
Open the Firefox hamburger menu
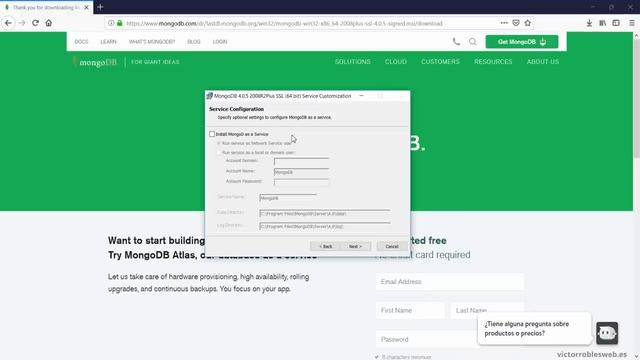pyautogui.click(x=631, y=23)
